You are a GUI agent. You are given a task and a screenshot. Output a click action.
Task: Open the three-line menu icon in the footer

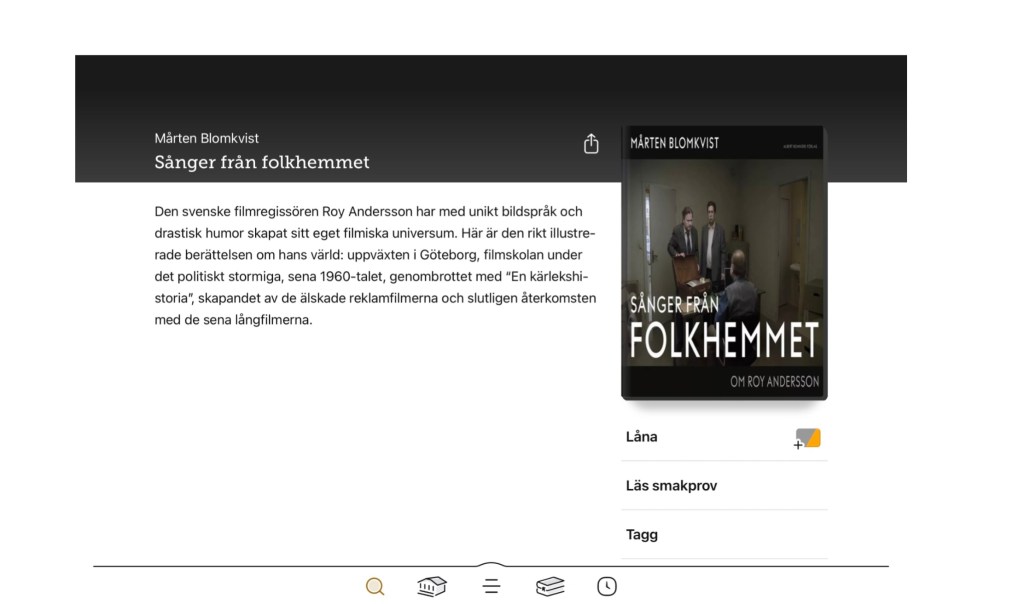(491, 586)
